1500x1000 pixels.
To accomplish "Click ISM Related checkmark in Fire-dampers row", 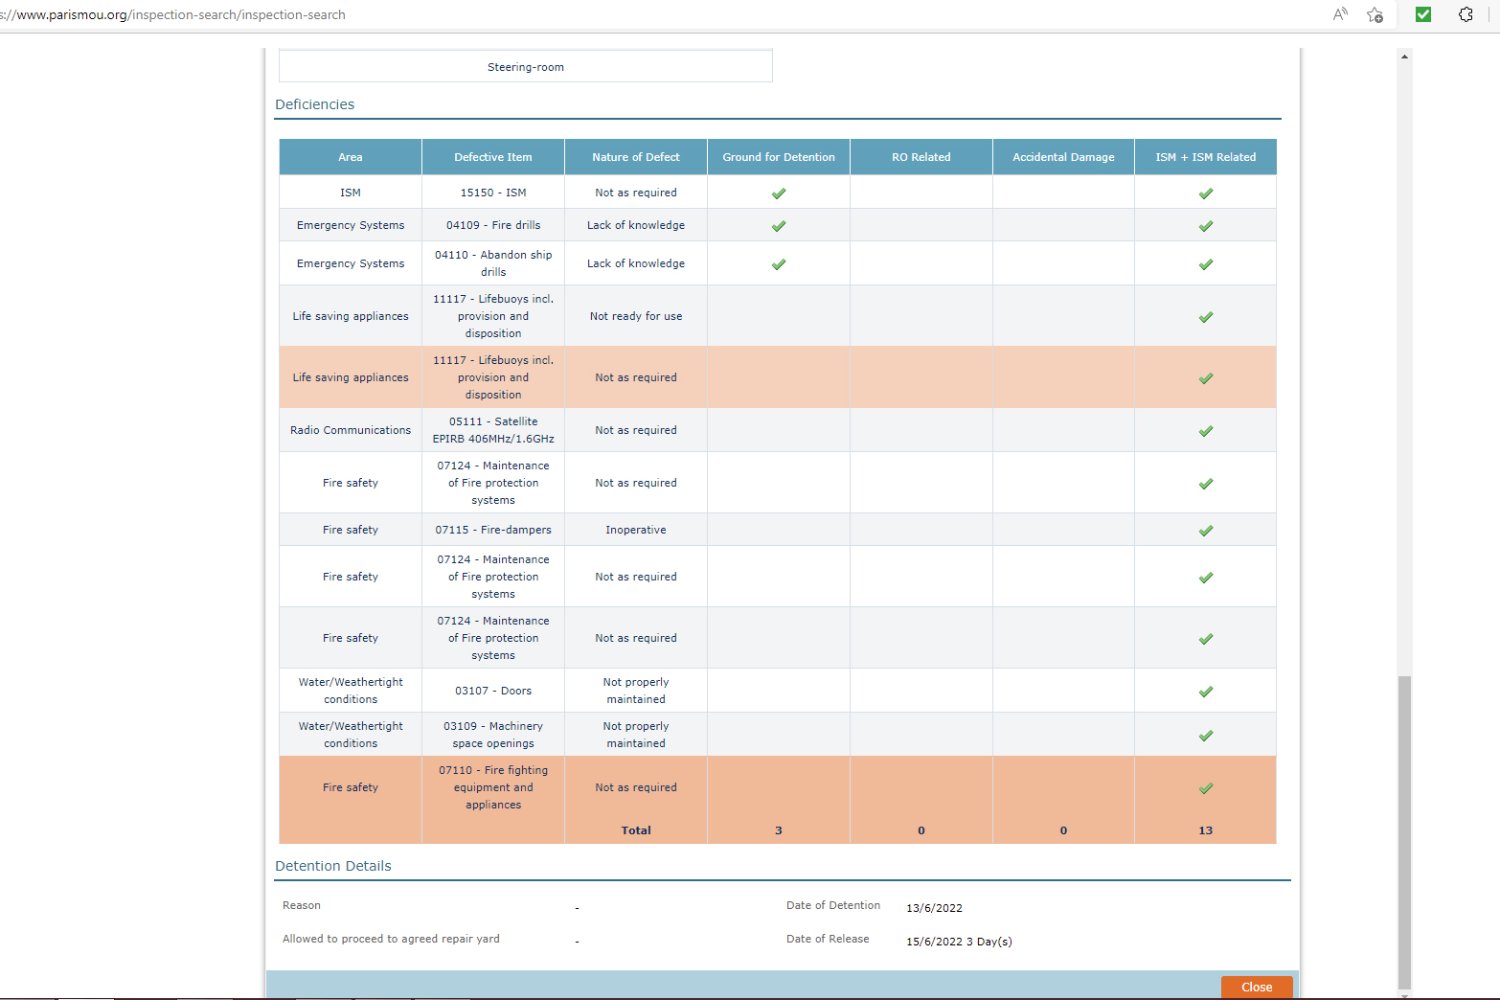I will pos(1205,530).
